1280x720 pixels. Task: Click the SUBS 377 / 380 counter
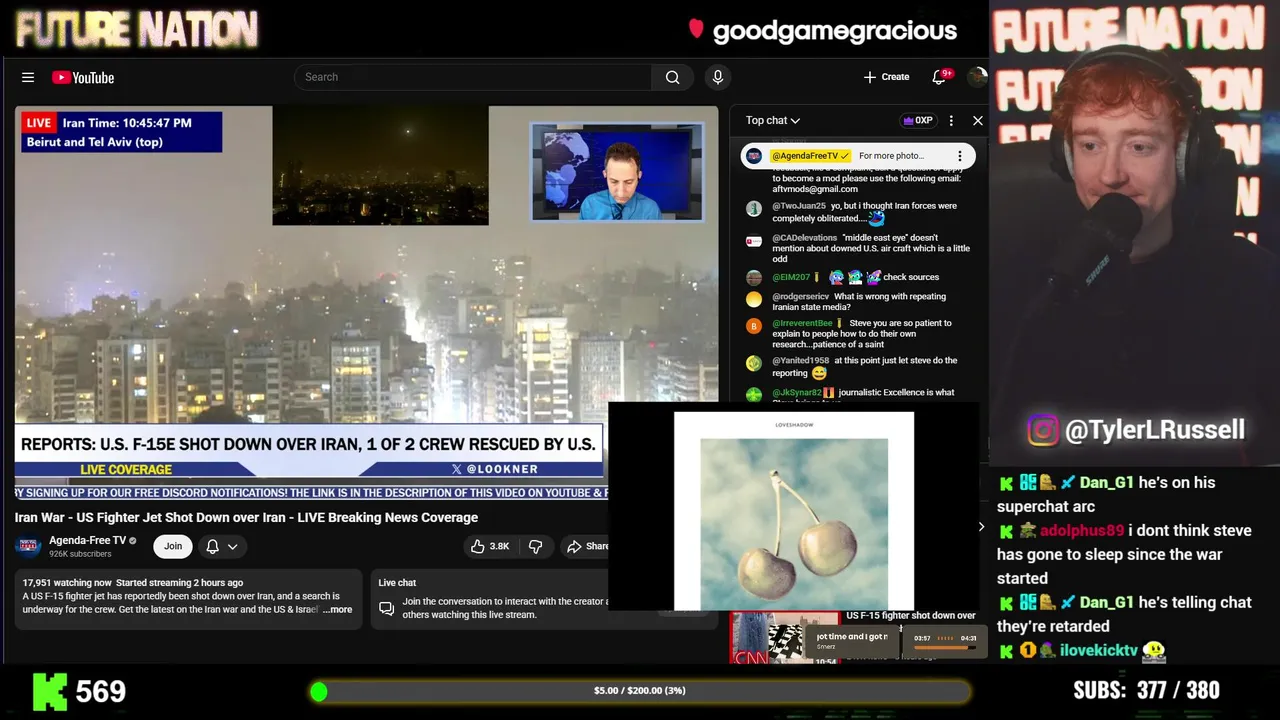tap(1147, 690)
